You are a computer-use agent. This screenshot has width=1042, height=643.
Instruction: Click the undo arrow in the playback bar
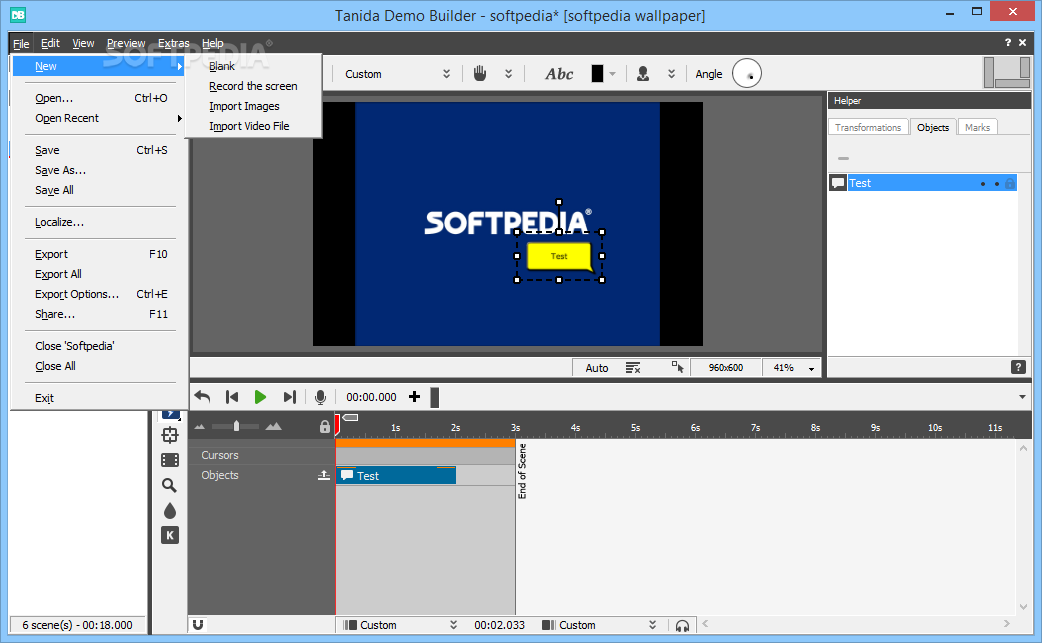click(x=203, y=397)
